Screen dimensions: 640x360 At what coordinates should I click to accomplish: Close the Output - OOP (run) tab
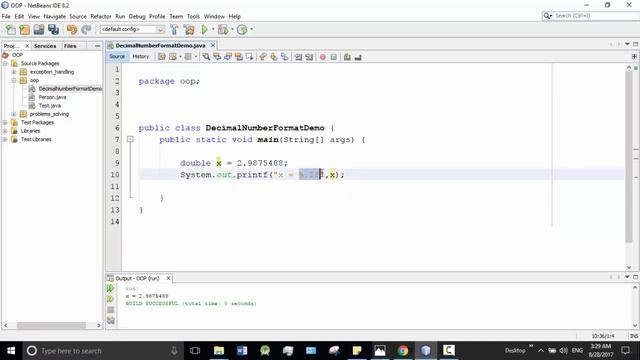click(168, 278)
